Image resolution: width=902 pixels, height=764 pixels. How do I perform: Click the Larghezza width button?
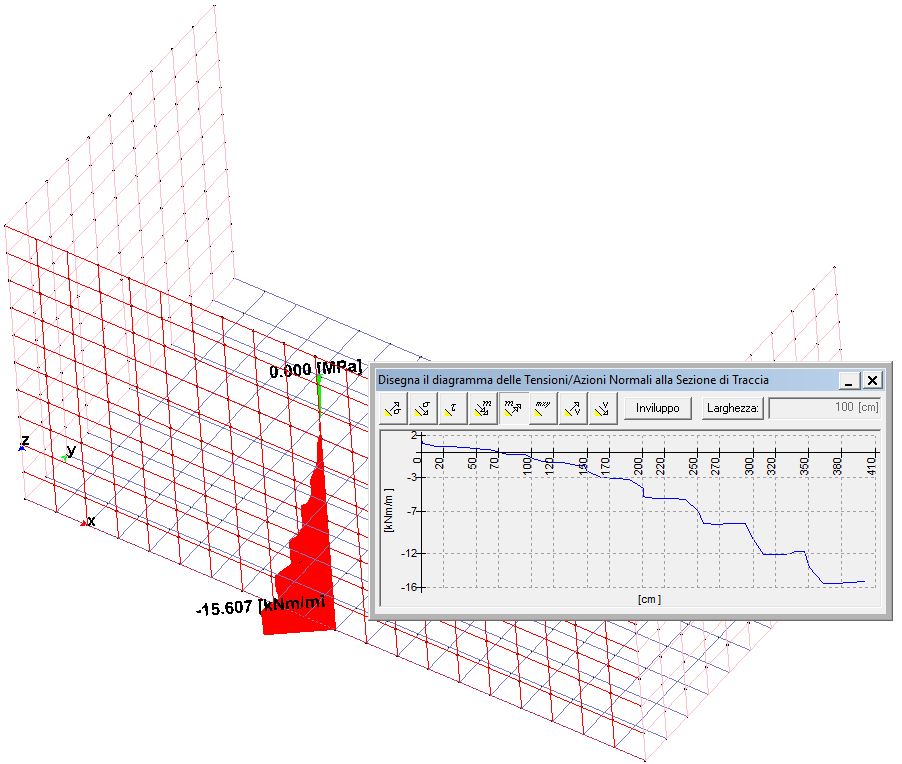pyautogui.click(x=732, y=408)
